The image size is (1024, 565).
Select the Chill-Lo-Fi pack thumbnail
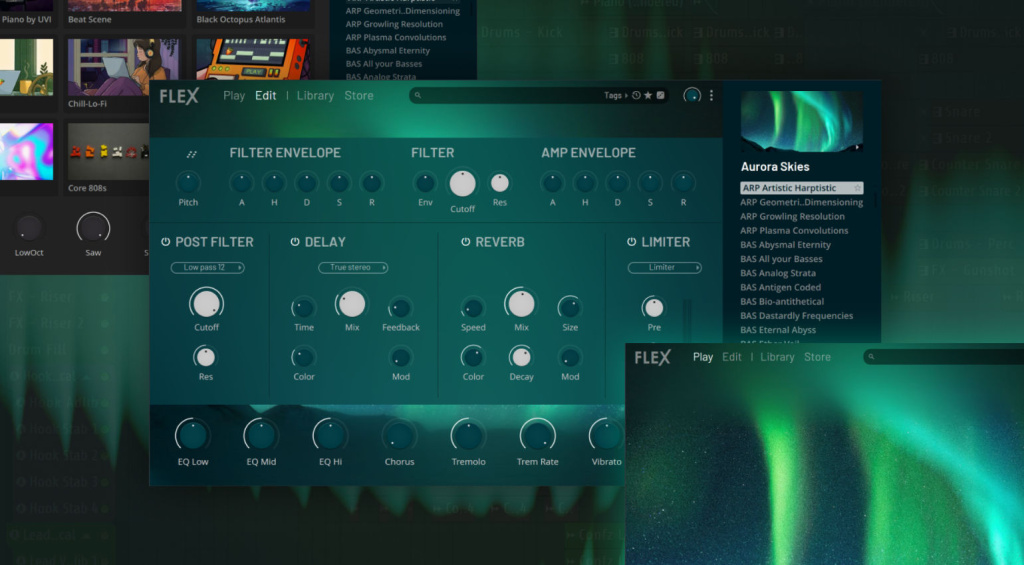coord(123,67)
